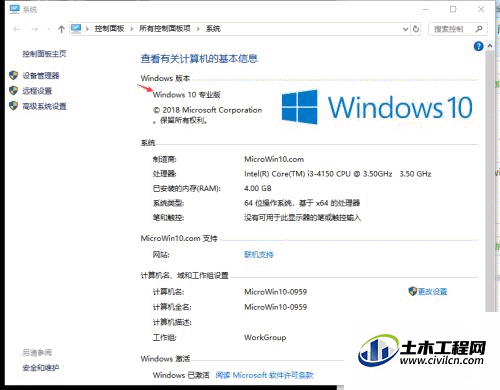The width and height of the screenshot is (500, 390).
Task: Click the scrollbar up arrow
Action: (x=490, y=46)
